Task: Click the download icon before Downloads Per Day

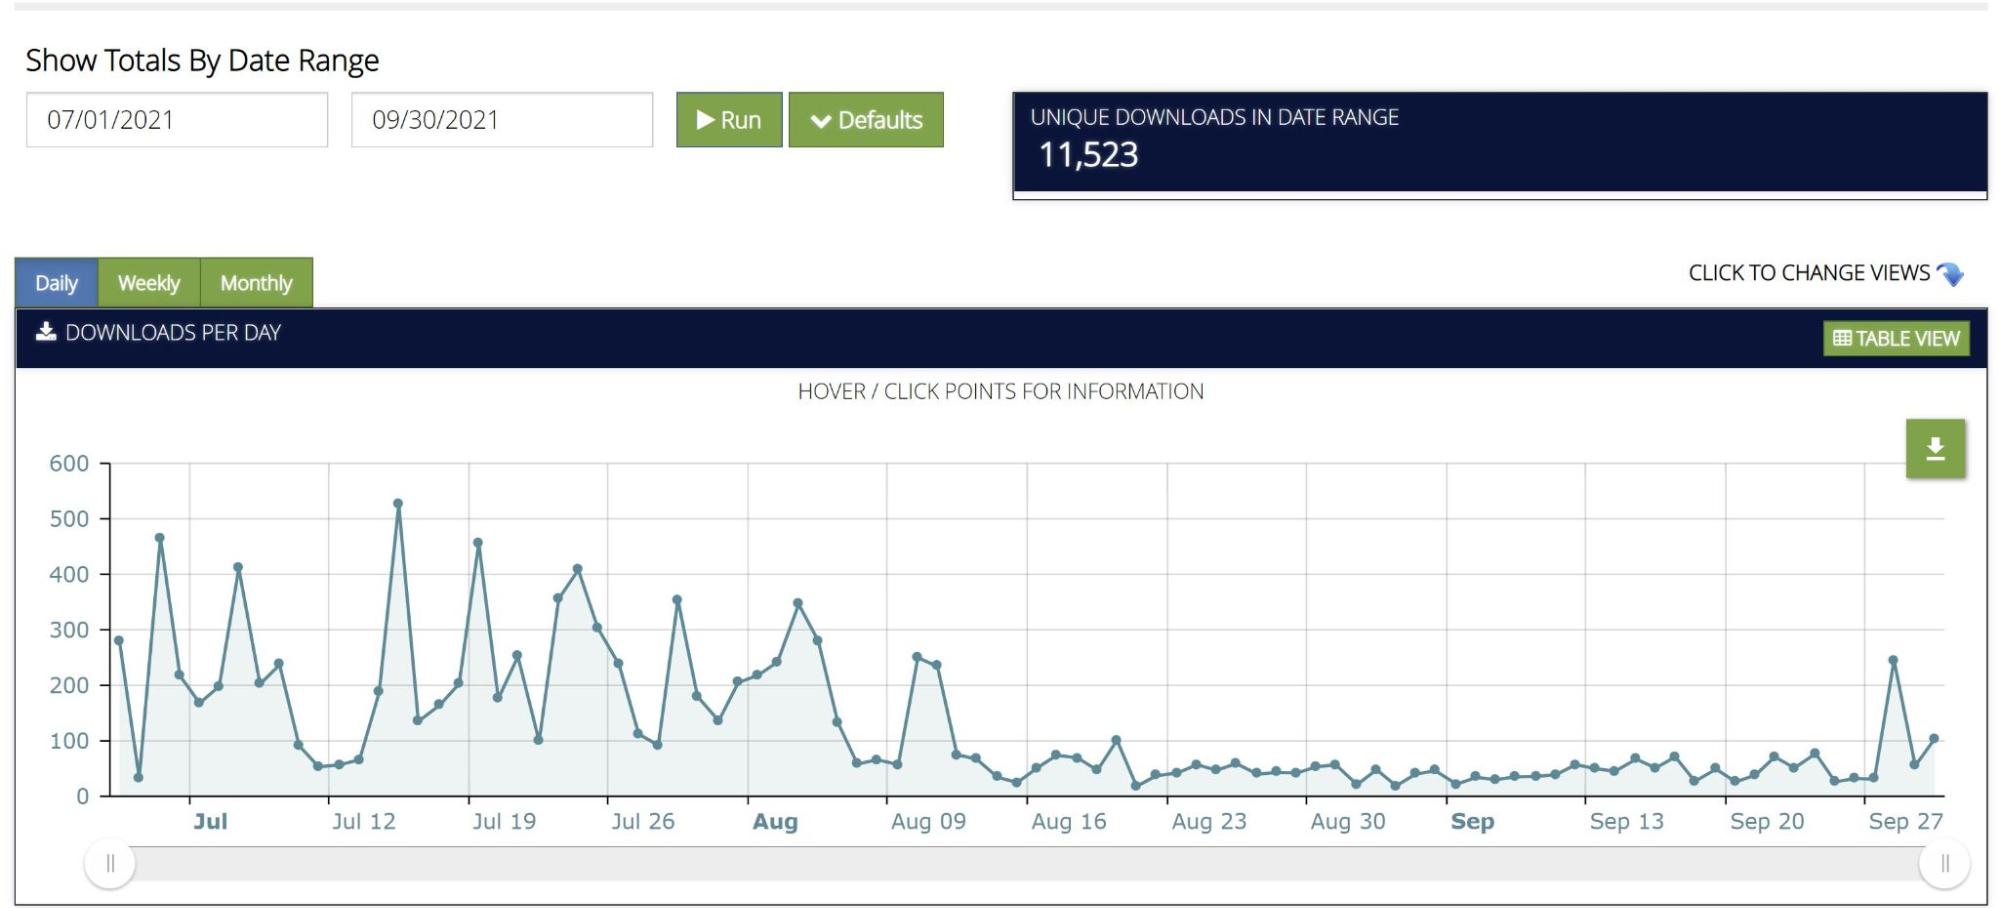Action: (46, 332)
